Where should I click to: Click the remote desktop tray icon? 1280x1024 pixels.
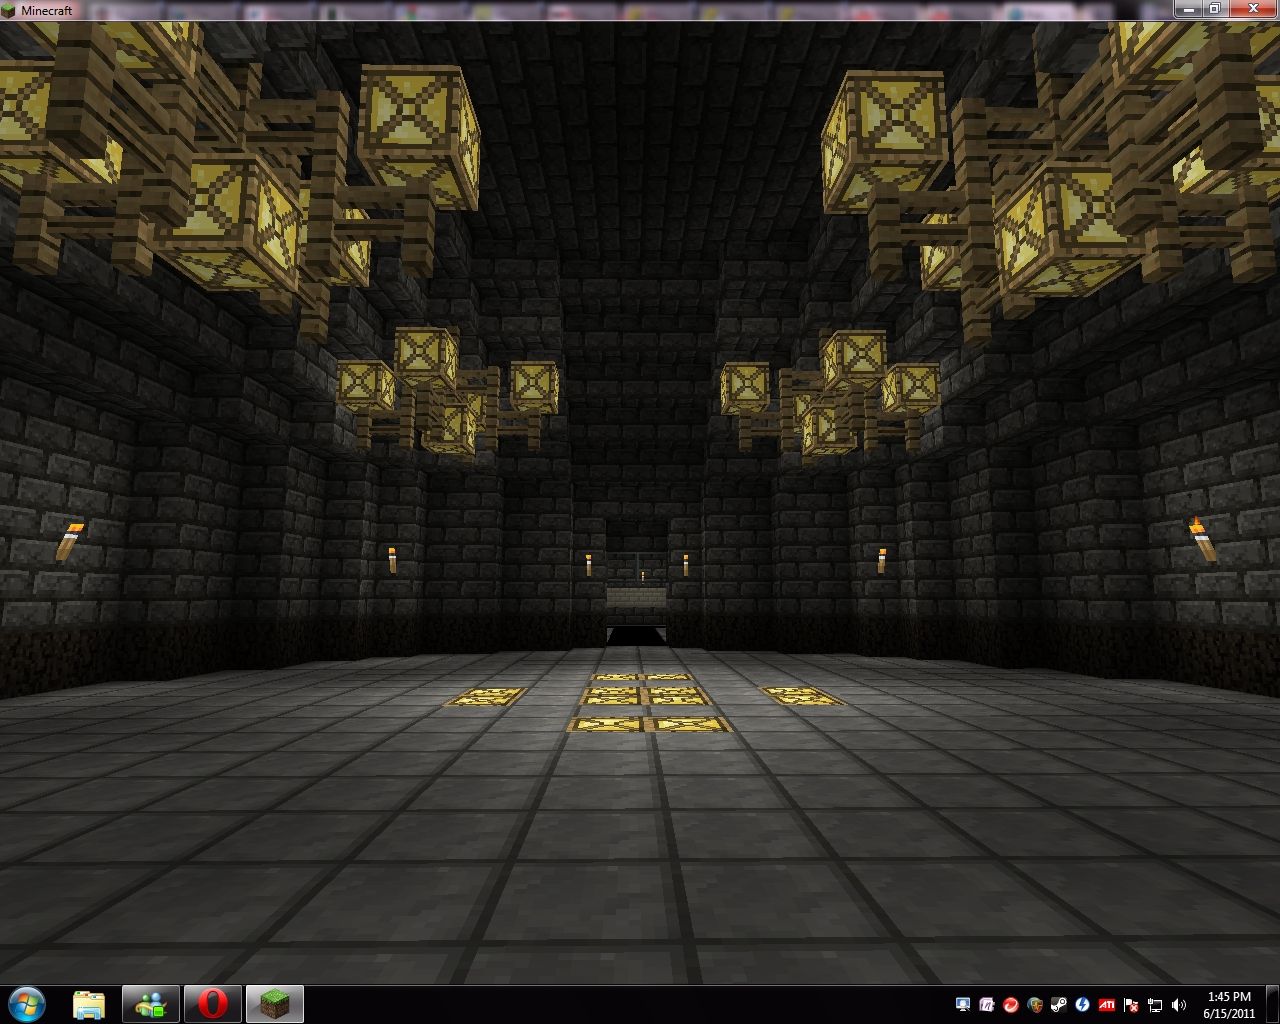point(962,1005)
